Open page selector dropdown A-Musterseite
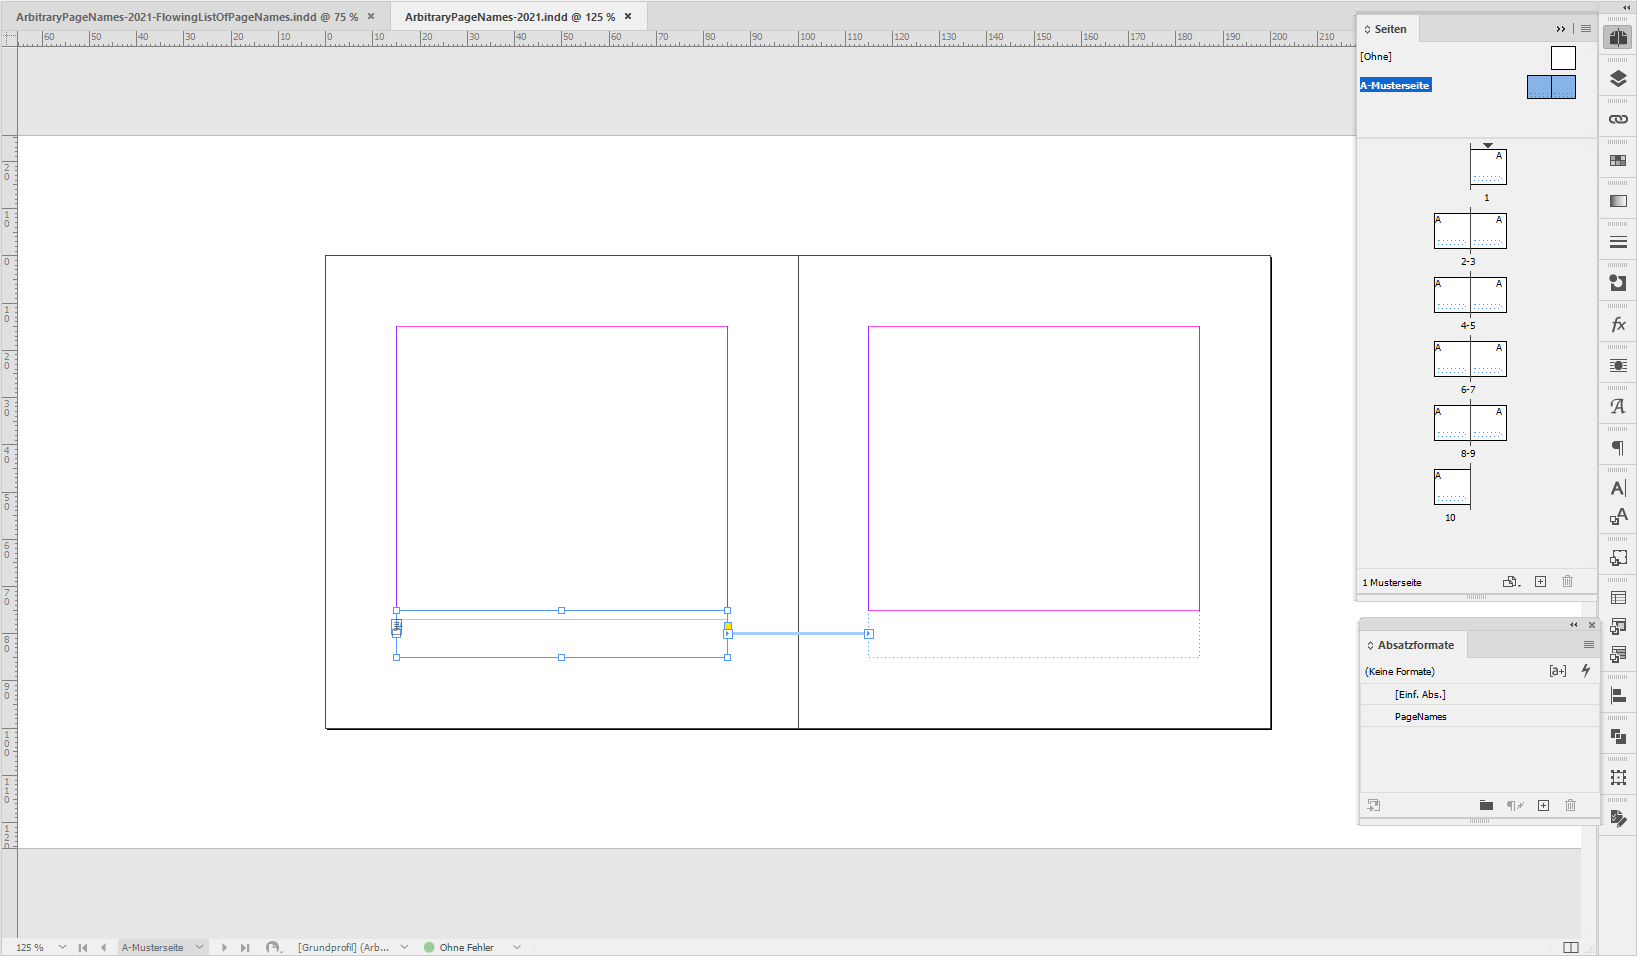The width and height of the screenshot is (1637, 956). click(199, 947)
